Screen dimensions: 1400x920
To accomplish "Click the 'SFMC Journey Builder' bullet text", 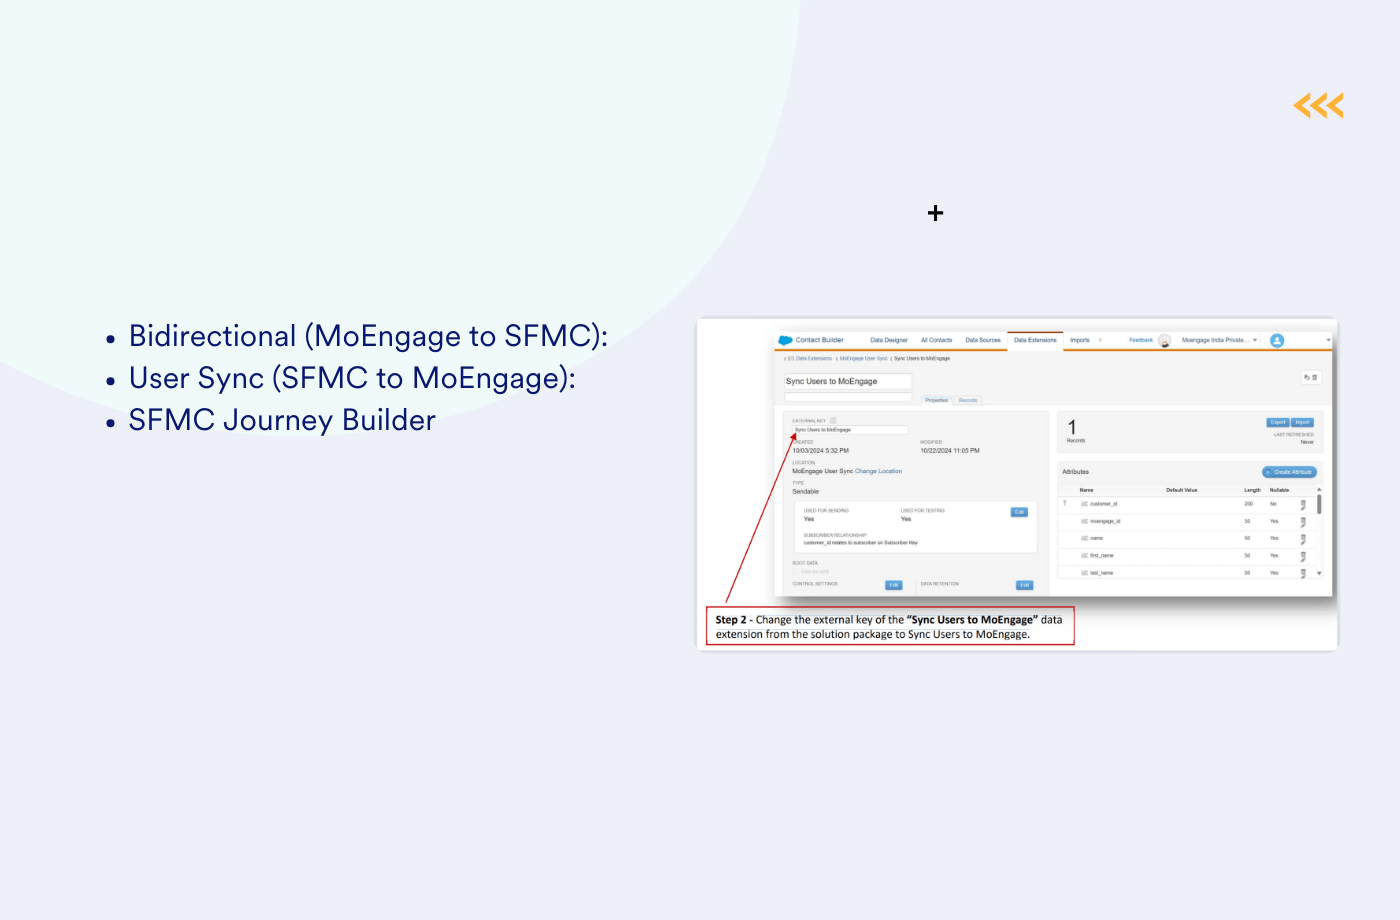I will click(x=282, y=420).
